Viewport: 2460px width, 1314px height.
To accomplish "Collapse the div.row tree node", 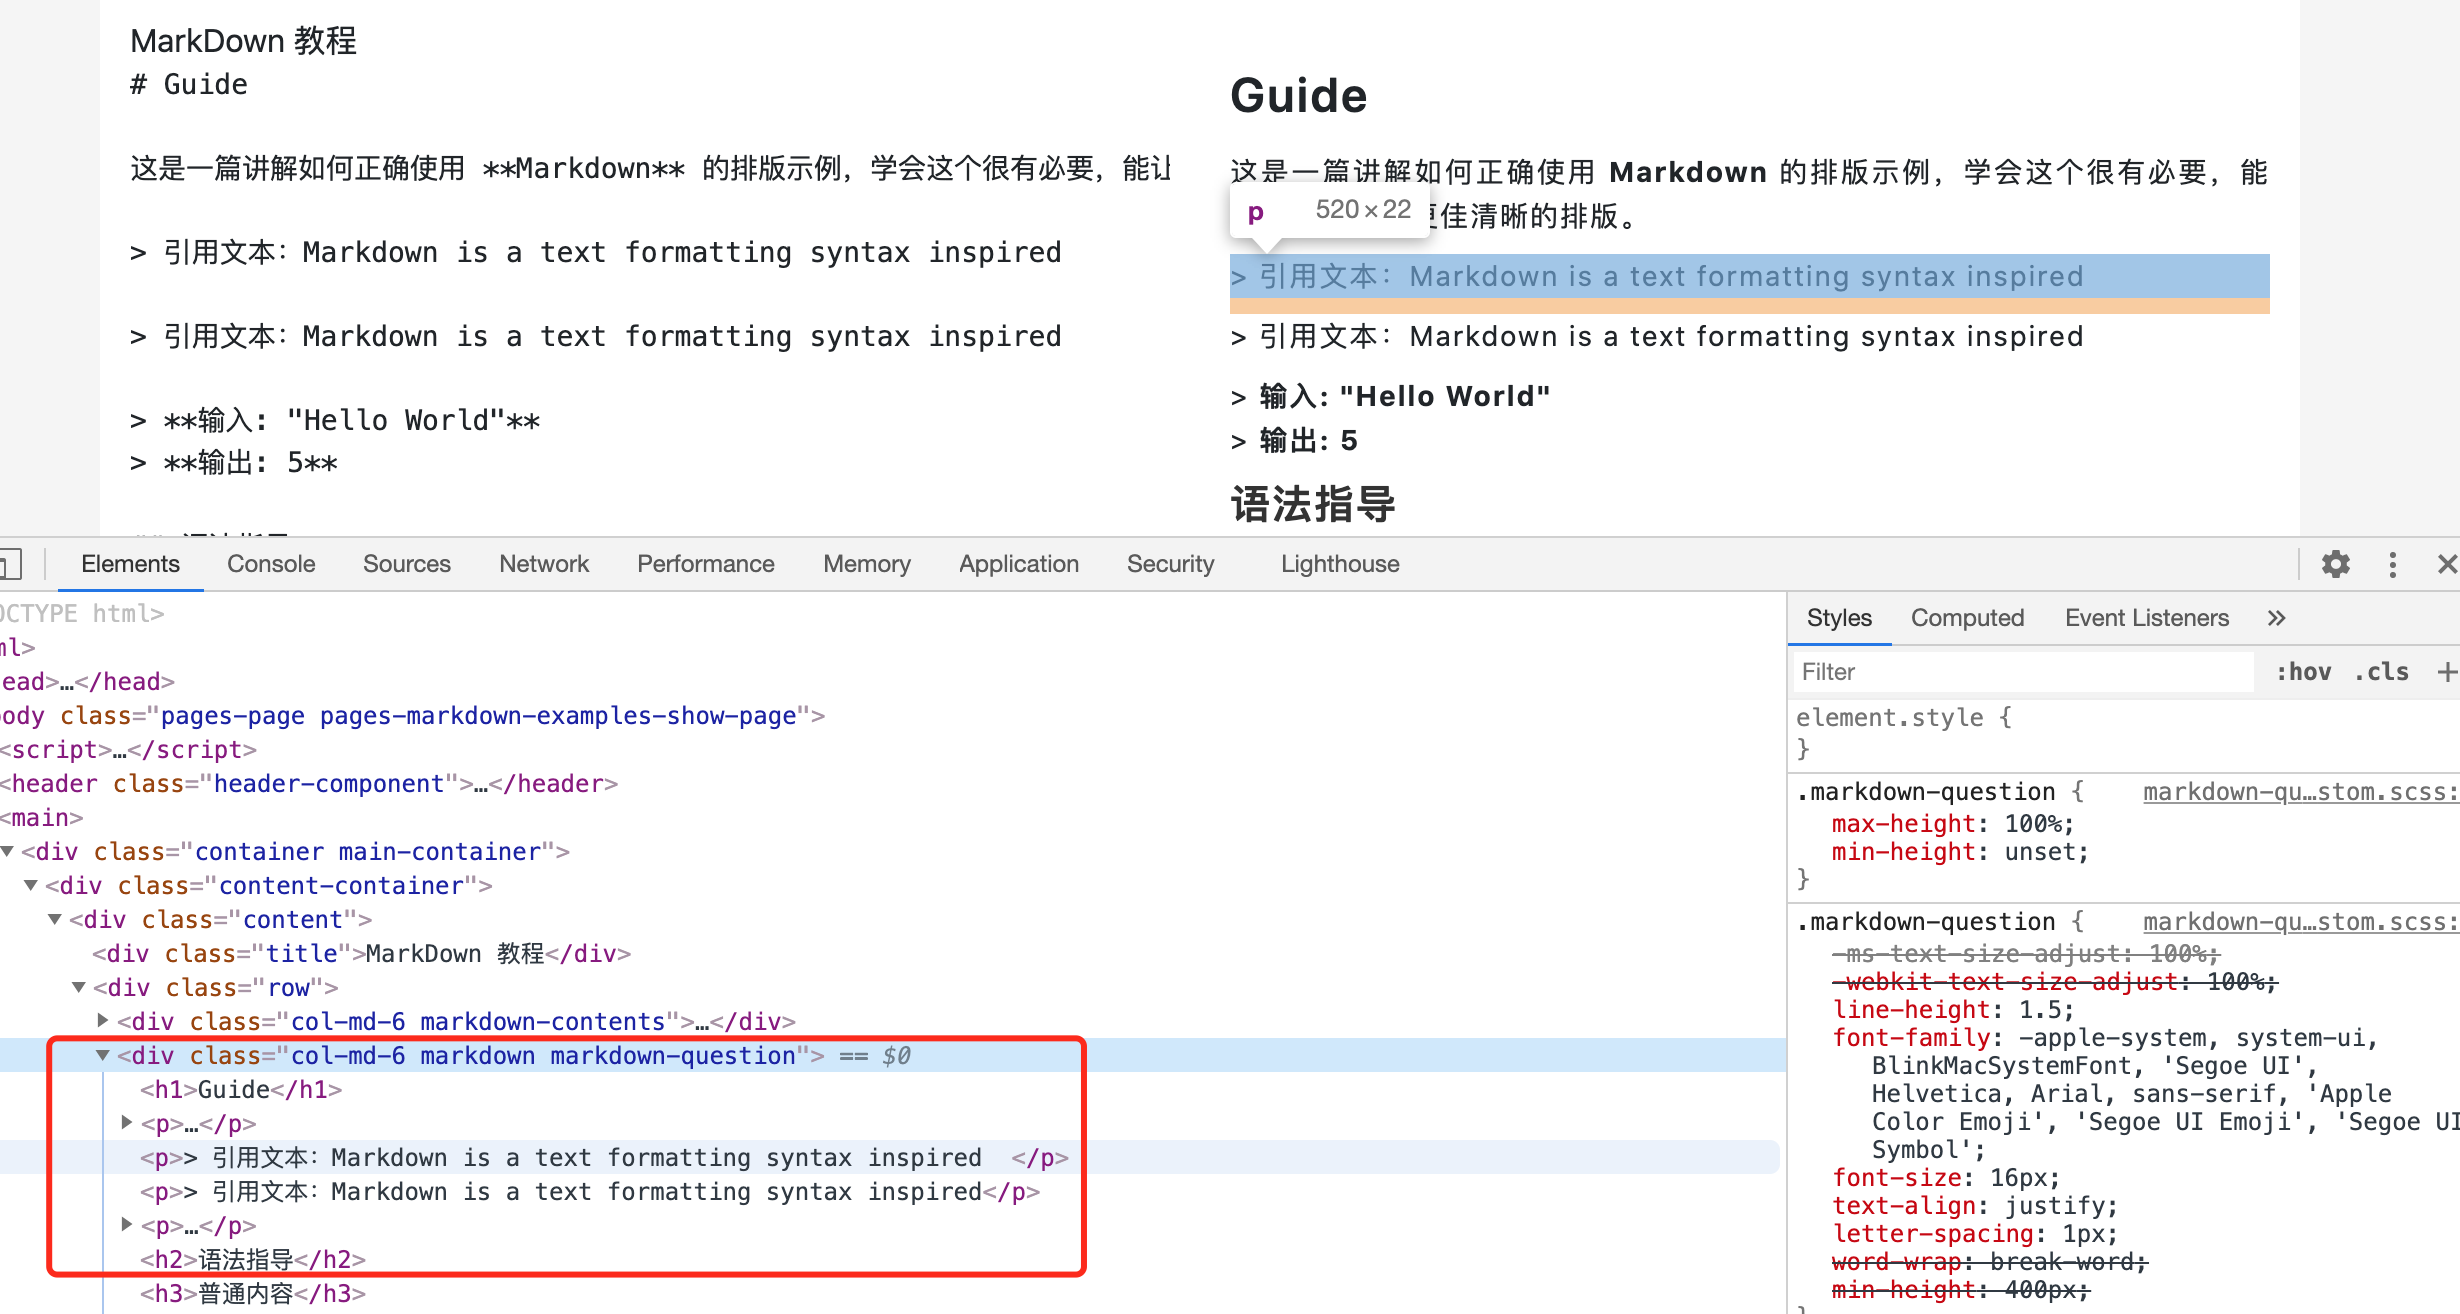I will point(79,987).
